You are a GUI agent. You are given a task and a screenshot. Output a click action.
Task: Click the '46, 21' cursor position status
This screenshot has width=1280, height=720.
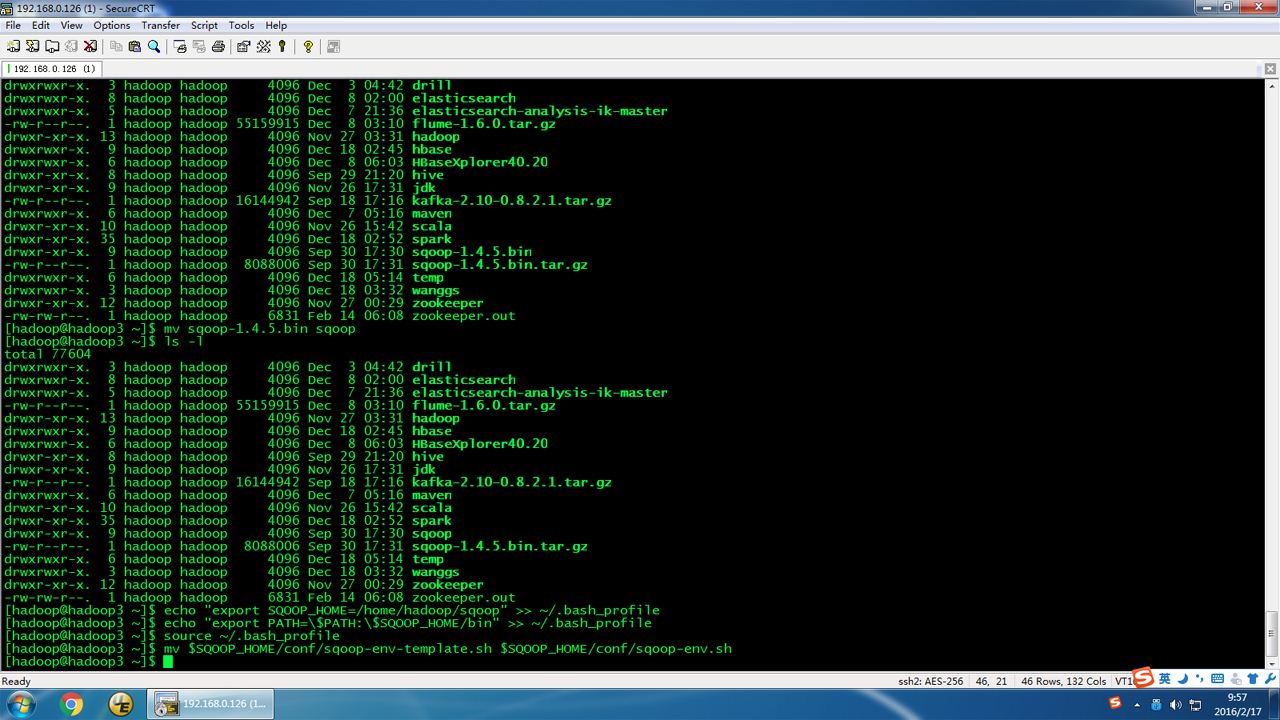click(x=991, y=681)
